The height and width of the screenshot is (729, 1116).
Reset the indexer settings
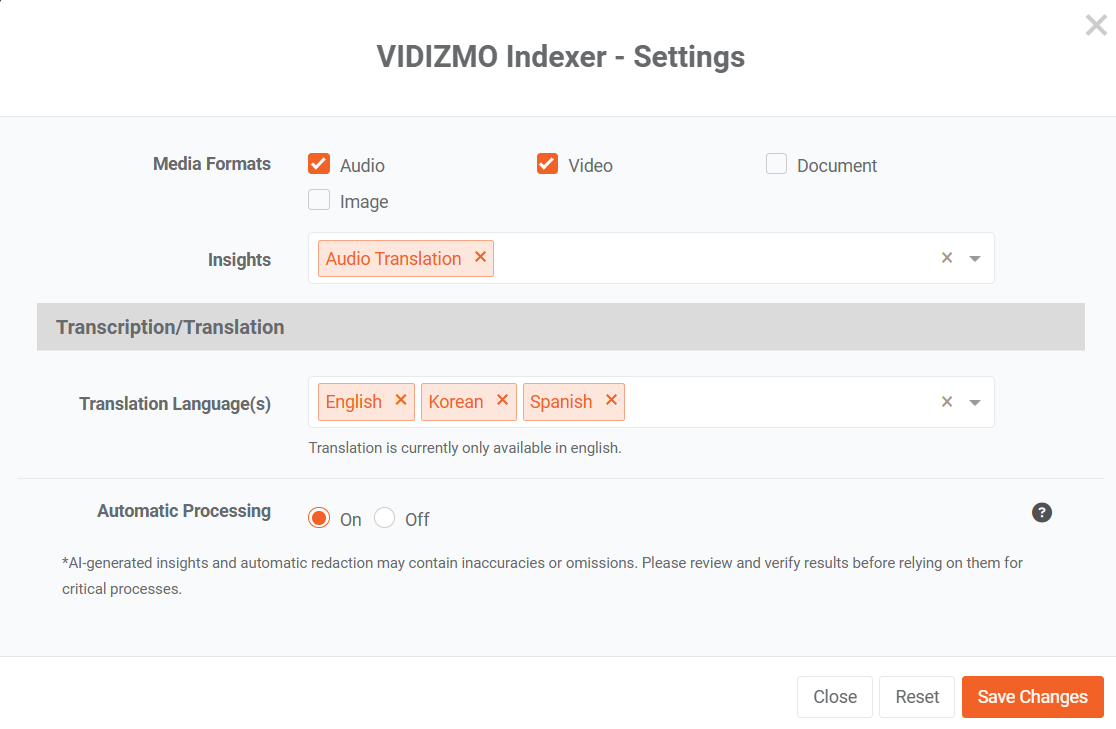pyautogui.click(x=917, y=697)
